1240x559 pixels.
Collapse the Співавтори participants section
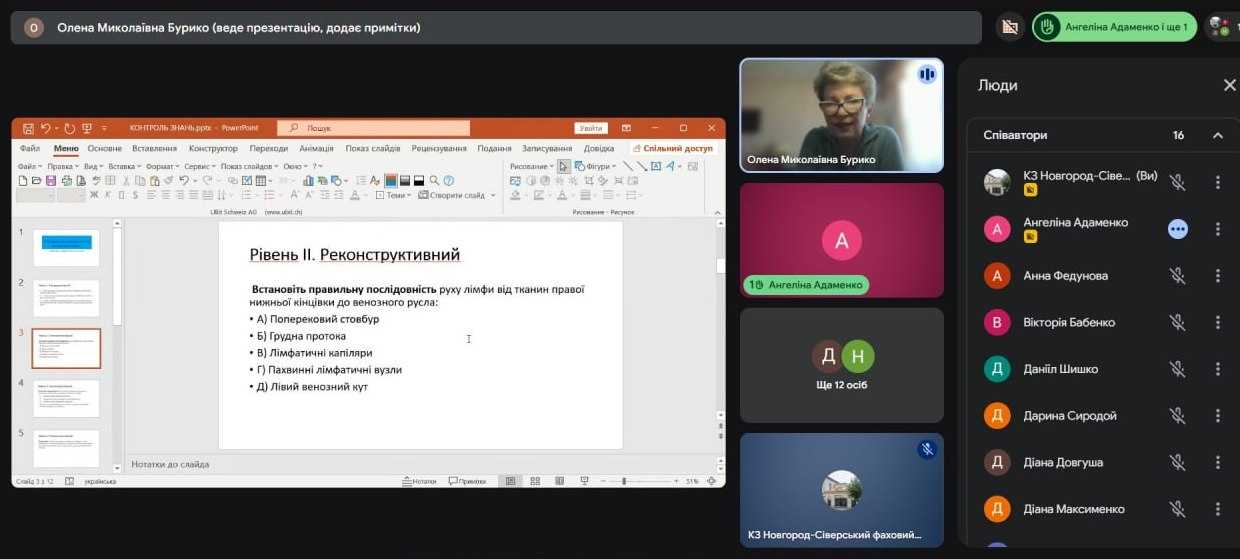point(1217,135)
